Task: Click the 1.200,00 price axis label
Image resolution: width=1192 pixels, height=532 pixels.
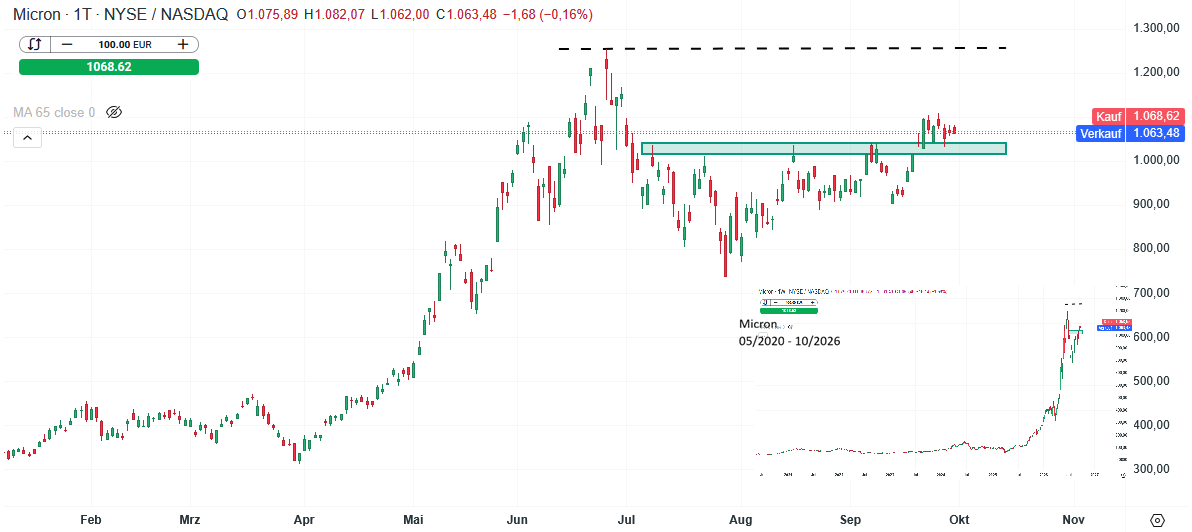Action: click(x=1156, y=72)
